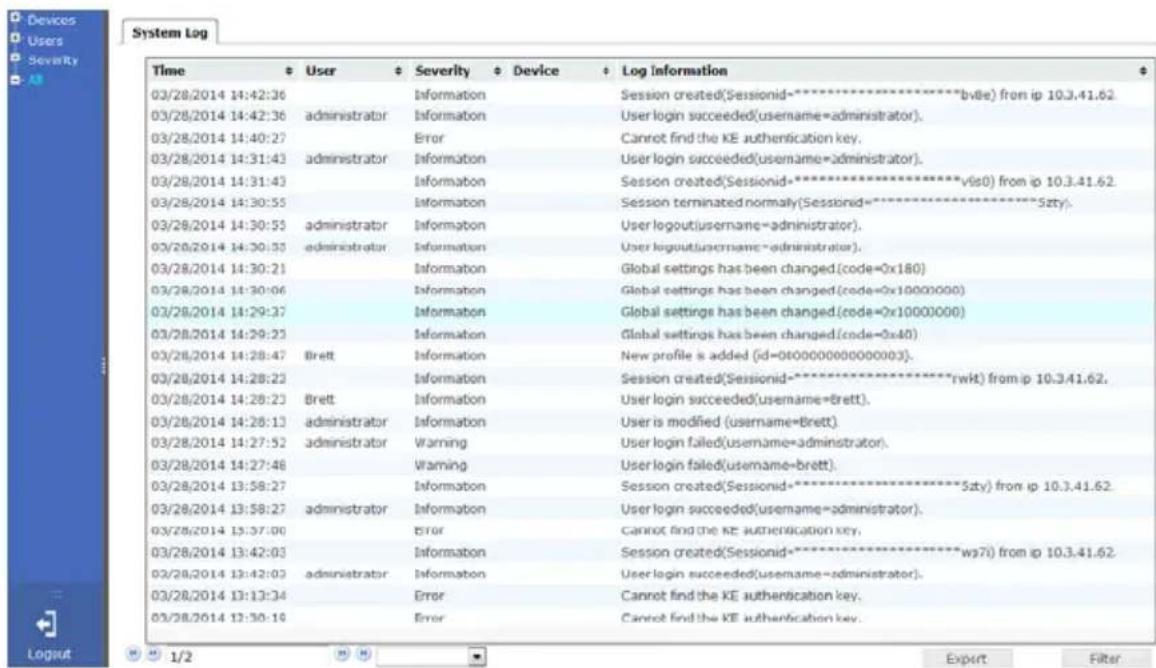Click the Logout icon in the sidebar
Screen dimensions: 1156x668
pos(47,624)
